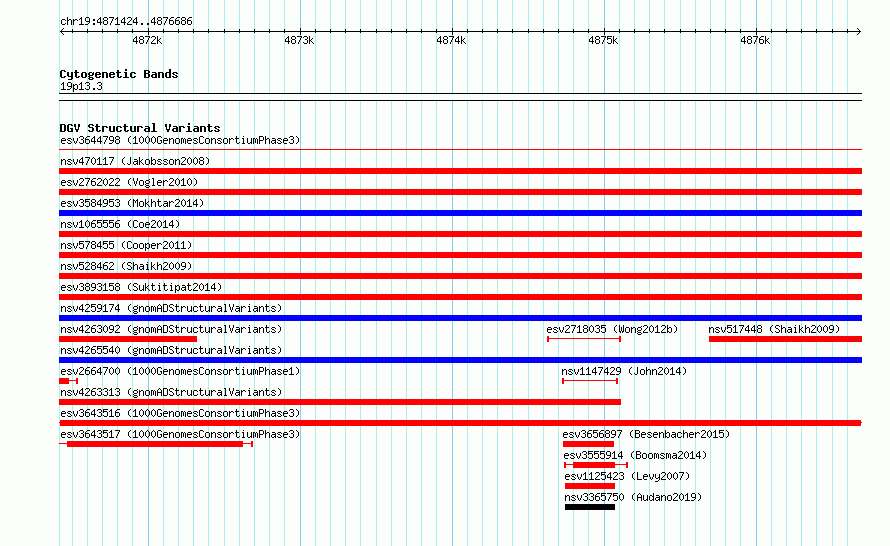
Task: Open esv2718035 (Wong2012b) label
Action: coord(612,329)
